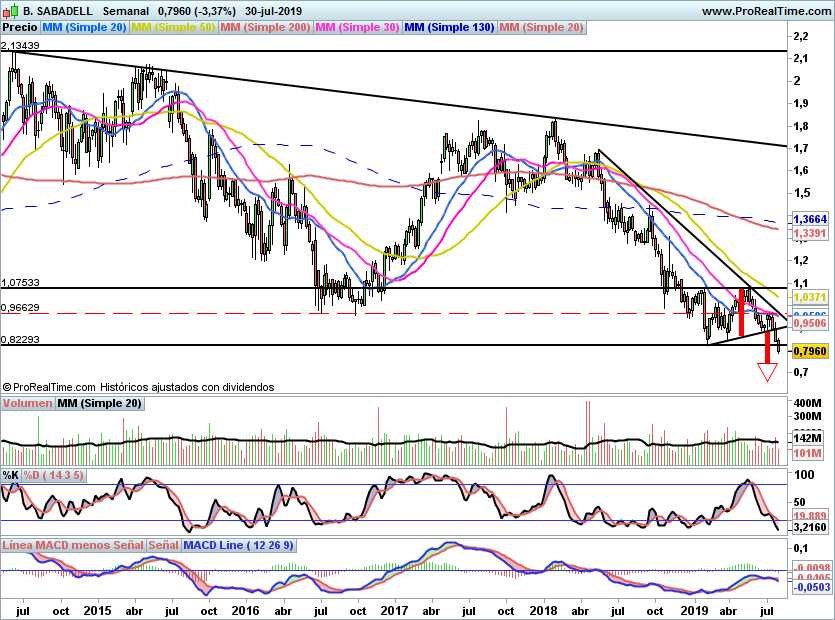Screen dimensions: 835x620
Task: Click the %D ( 14 3 5) label
Action: pos(53,475)
